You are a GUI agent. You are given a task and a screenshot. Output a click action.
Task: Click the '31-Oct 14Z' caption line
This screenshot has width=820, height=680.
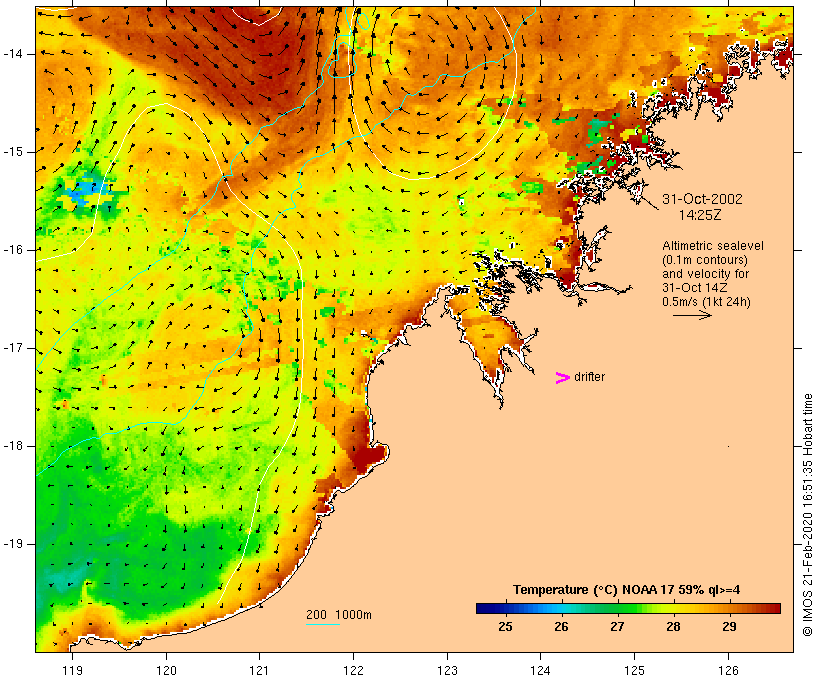694,288
